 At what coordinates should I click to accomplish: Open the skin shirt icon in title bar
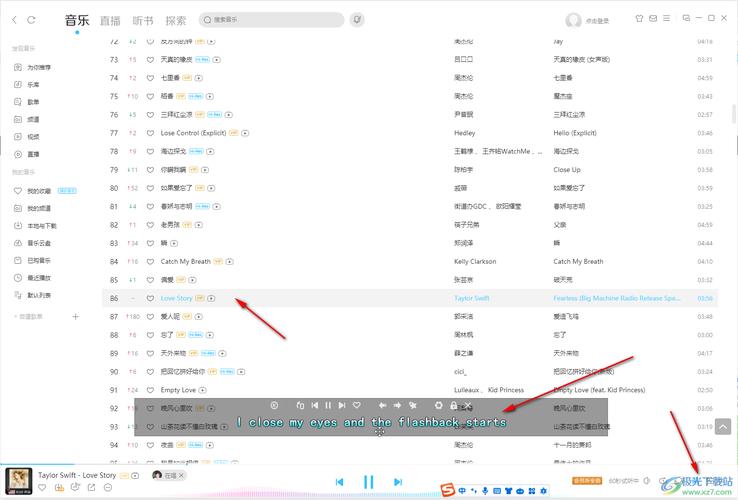click(639, 18)
